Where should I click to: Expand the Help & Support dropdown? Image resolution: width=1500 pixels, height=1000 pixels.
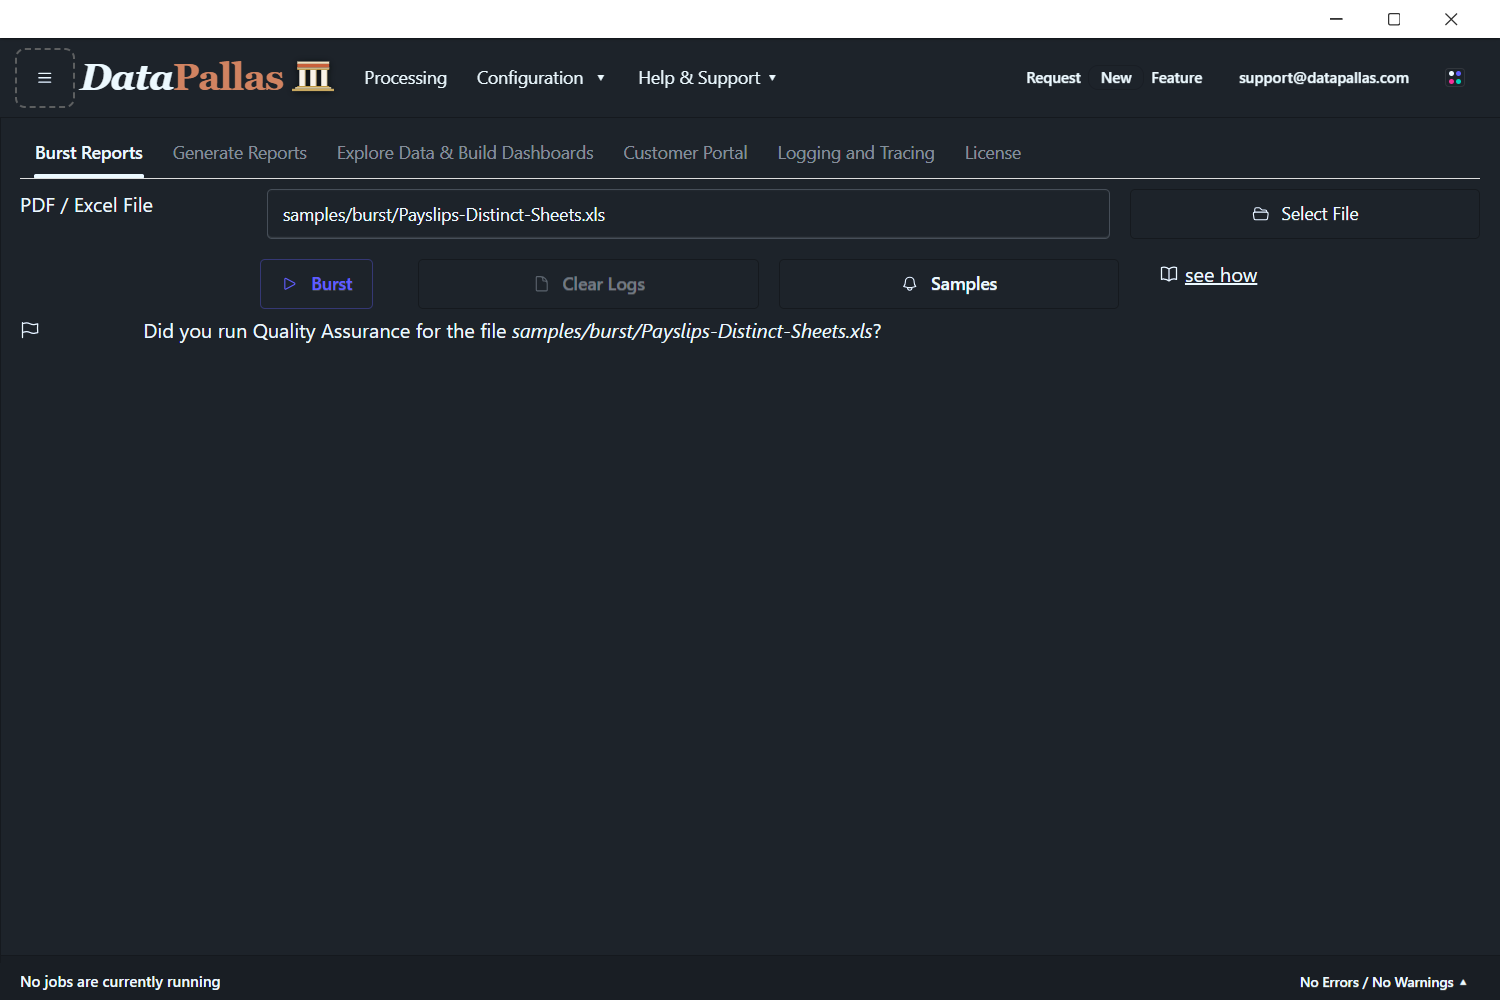(707, 78)
